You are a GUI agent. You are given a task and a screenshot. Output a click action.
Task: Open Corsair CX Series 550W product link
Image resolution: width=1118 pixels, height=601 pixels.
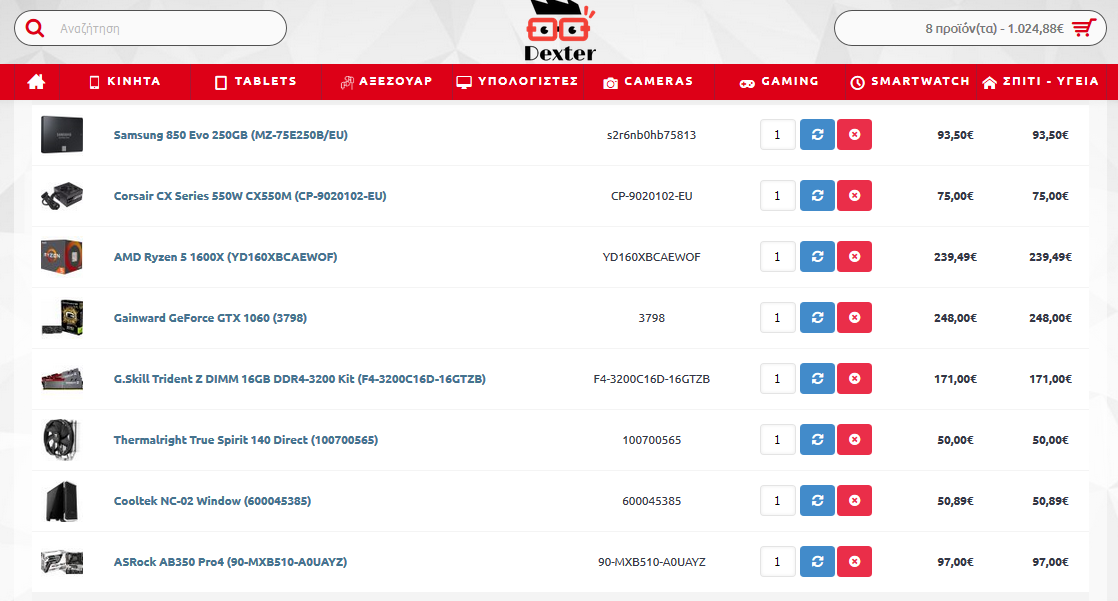point(250,195)
